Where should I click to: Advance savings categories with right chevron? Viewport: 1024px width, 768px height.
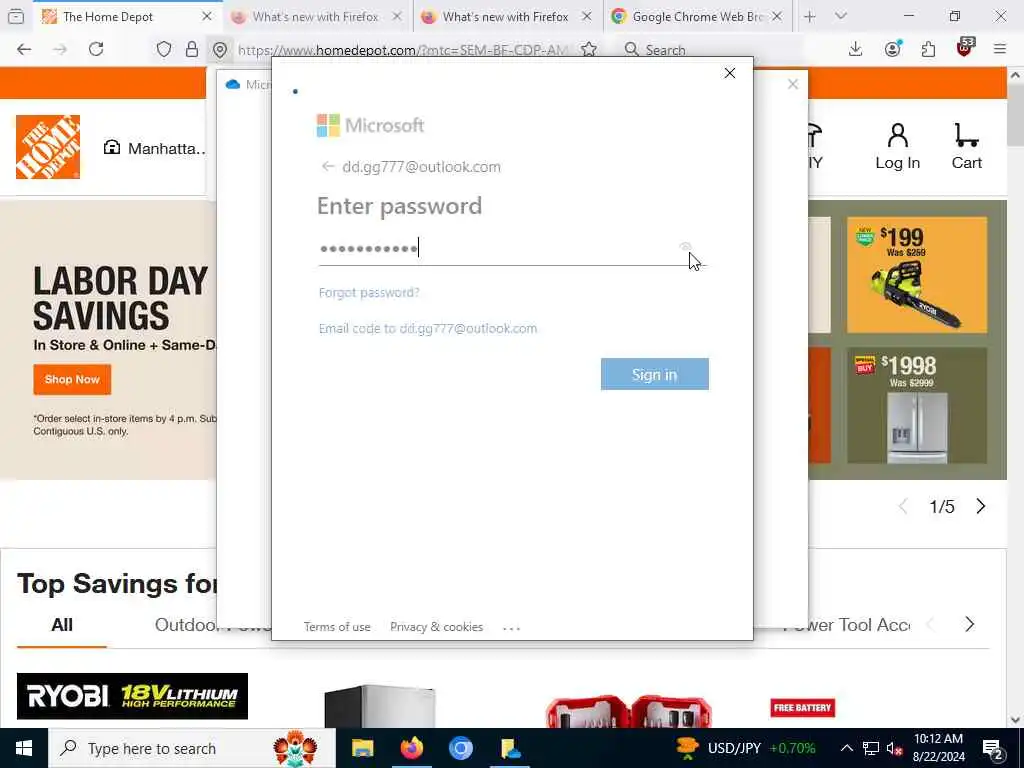tap(970, 625)
